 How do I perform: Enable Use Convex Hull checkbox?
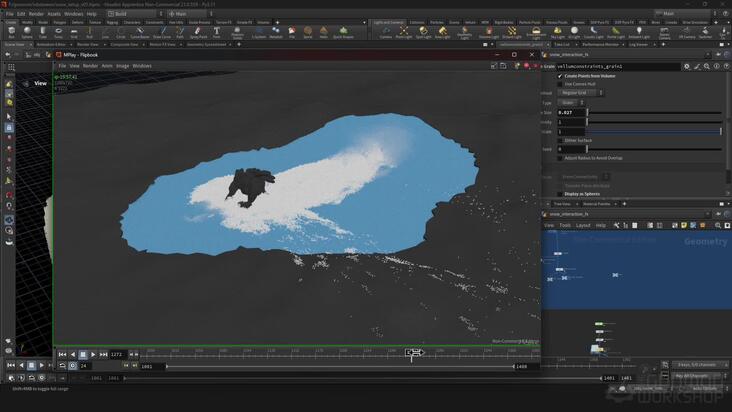(560, 84)
